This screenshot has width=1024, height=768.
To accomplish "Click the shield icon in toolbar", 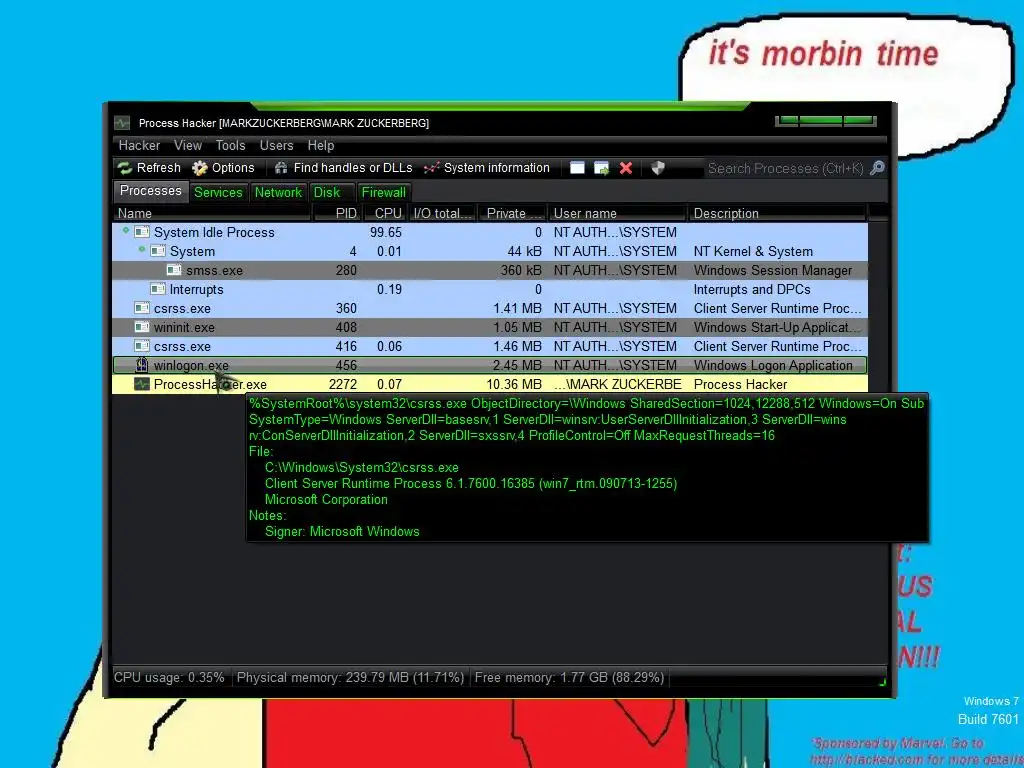I will [658, 168].
